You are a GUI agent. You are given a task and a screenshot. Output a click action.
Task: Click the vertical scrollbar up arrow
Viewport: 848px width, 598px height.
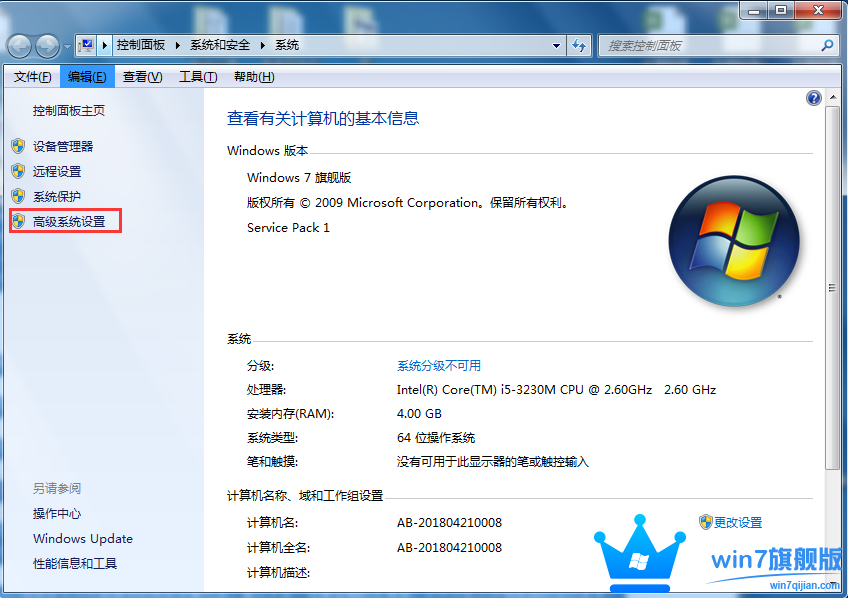(x=833, y=97)
